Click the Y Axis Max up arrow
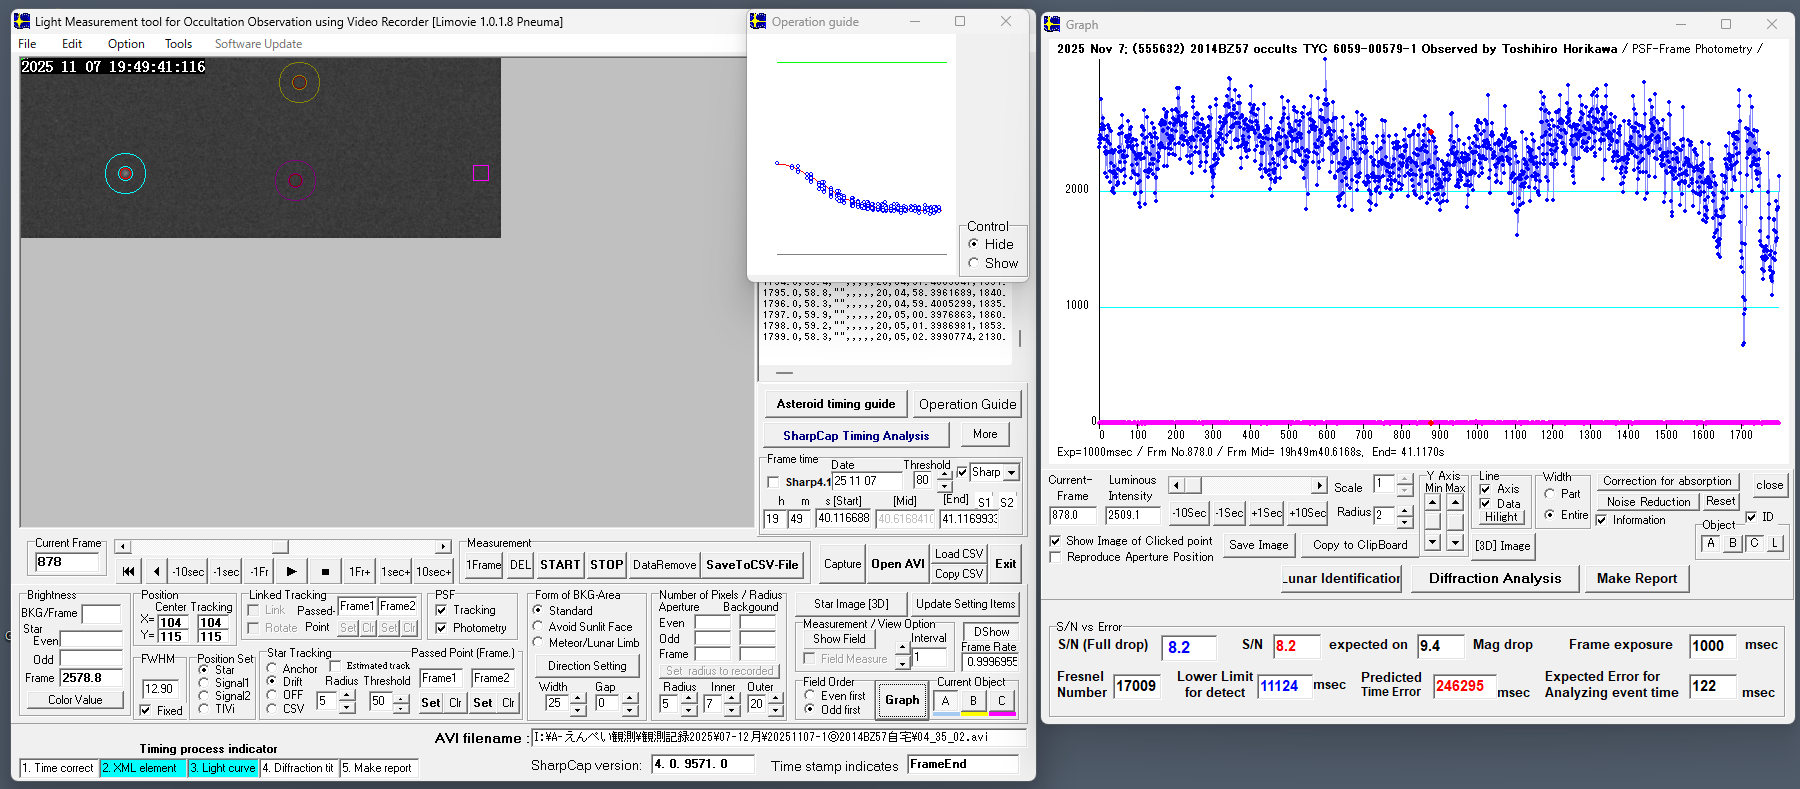Screen dimensions: 1800x789 (1455, 502)
